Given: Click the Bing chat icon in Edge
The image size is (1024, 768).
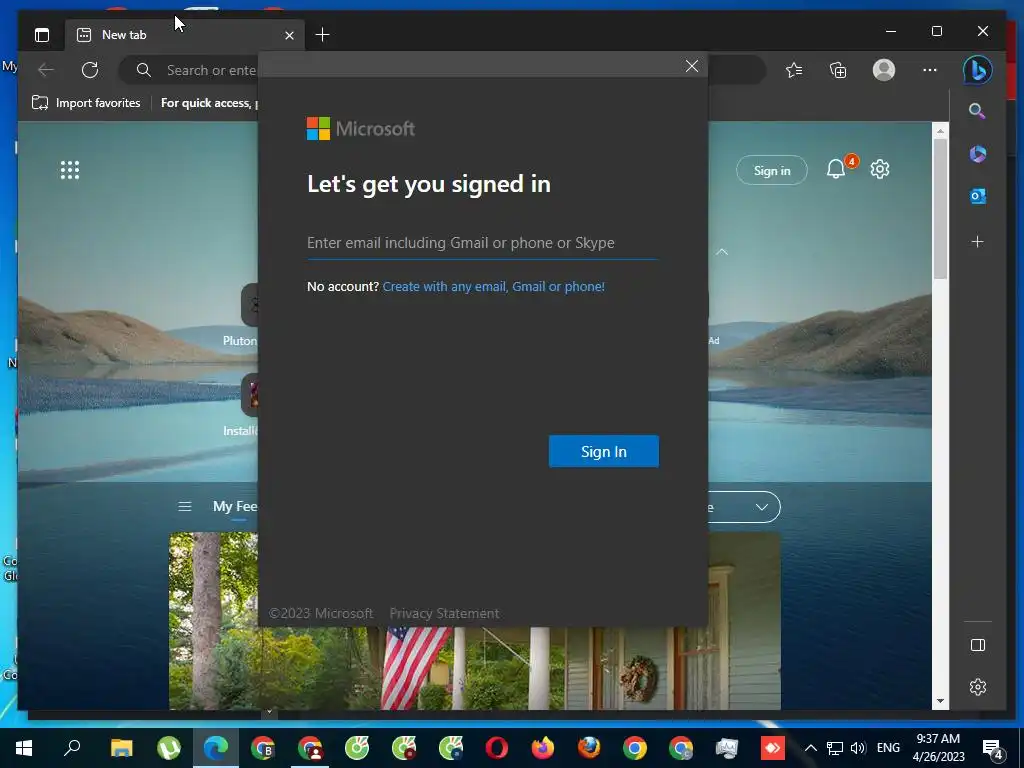Looking at the screenshot, I should [978, 70].
